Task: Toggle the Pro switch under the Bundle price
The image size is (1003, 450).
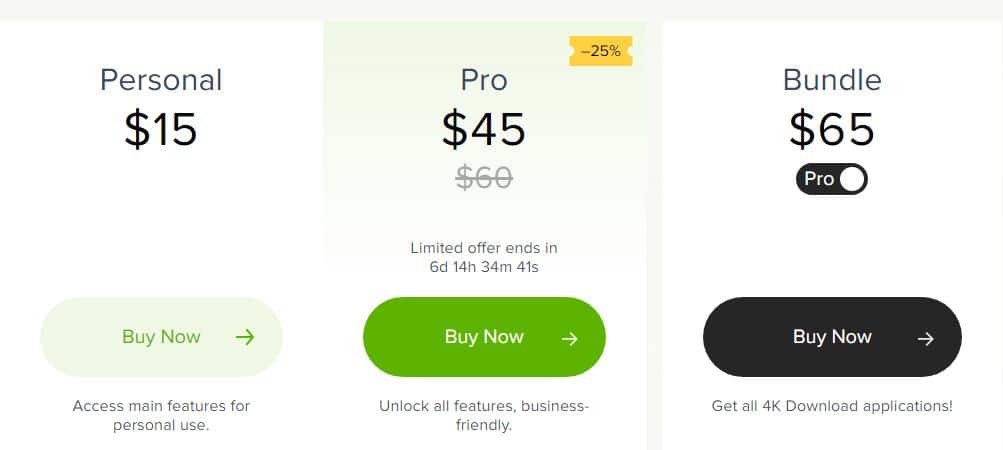Action: [x=832, y=179]
